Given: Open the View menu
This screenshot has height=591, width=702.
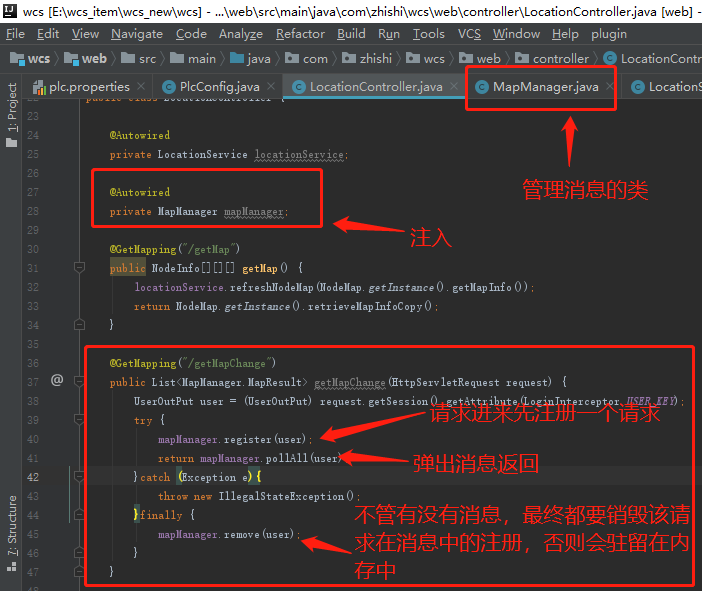Looking at the screenshot, I should (x=85, y=34).
